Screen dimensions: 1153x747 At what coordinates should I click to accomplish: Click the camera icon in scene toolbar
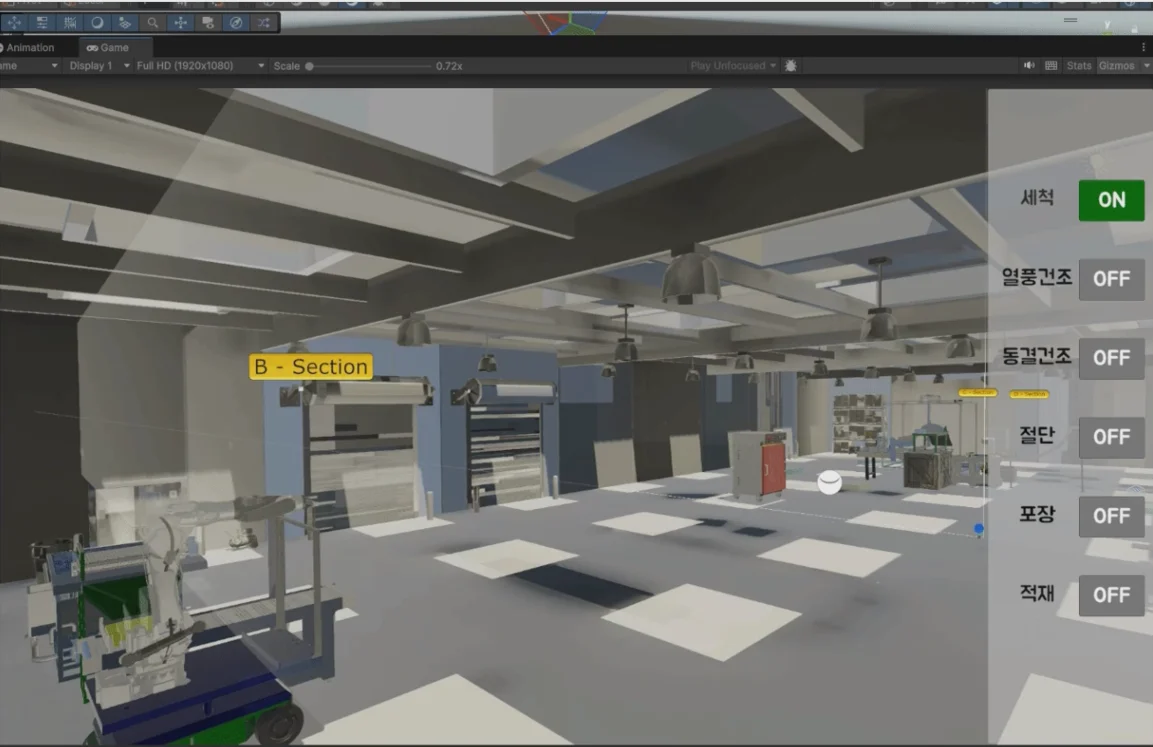tap(208, 22)
